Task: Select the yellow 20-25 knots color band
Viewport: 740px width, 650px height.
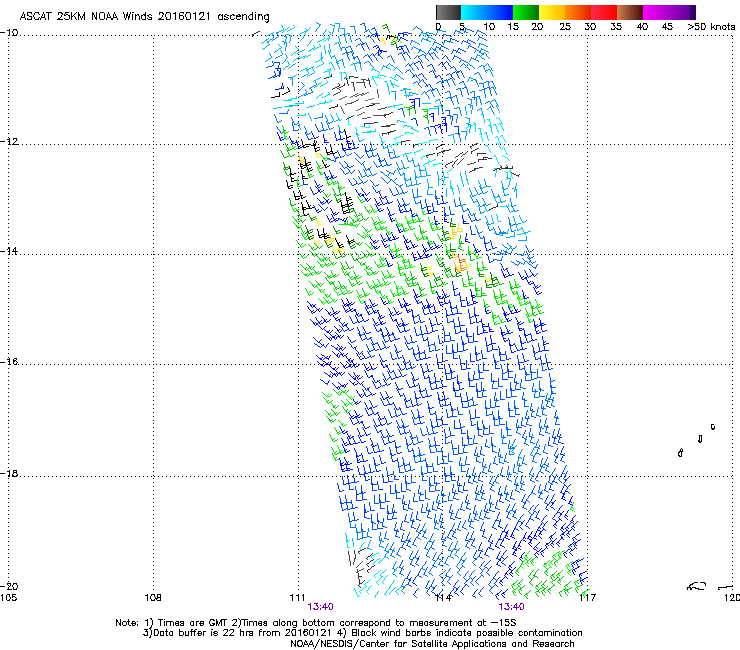Action: click(552, 12)
